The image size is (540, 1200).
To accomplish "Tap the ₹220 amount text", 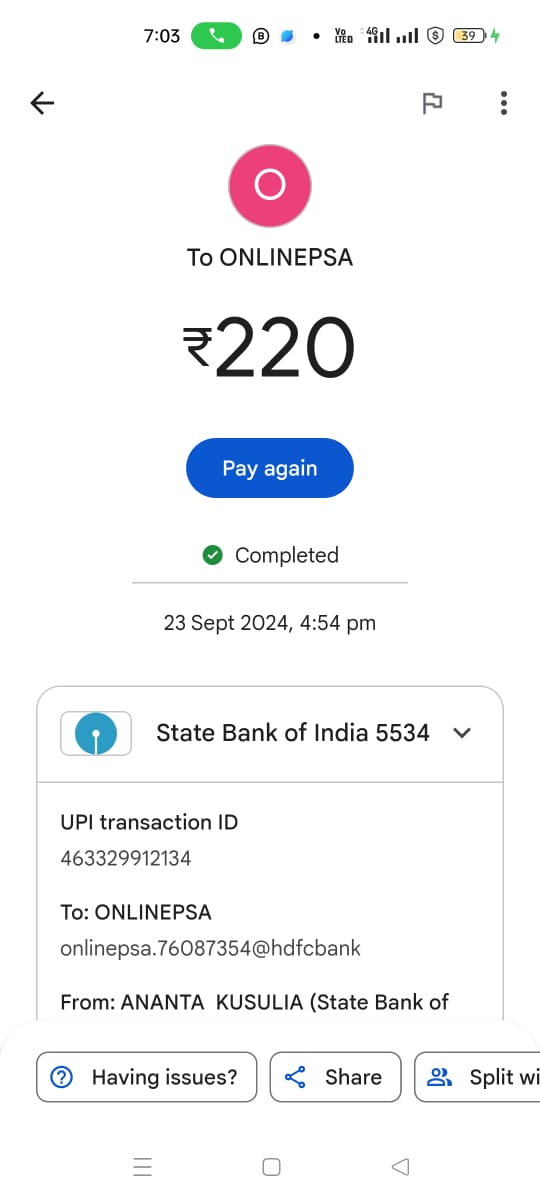I will click(270, 348).
